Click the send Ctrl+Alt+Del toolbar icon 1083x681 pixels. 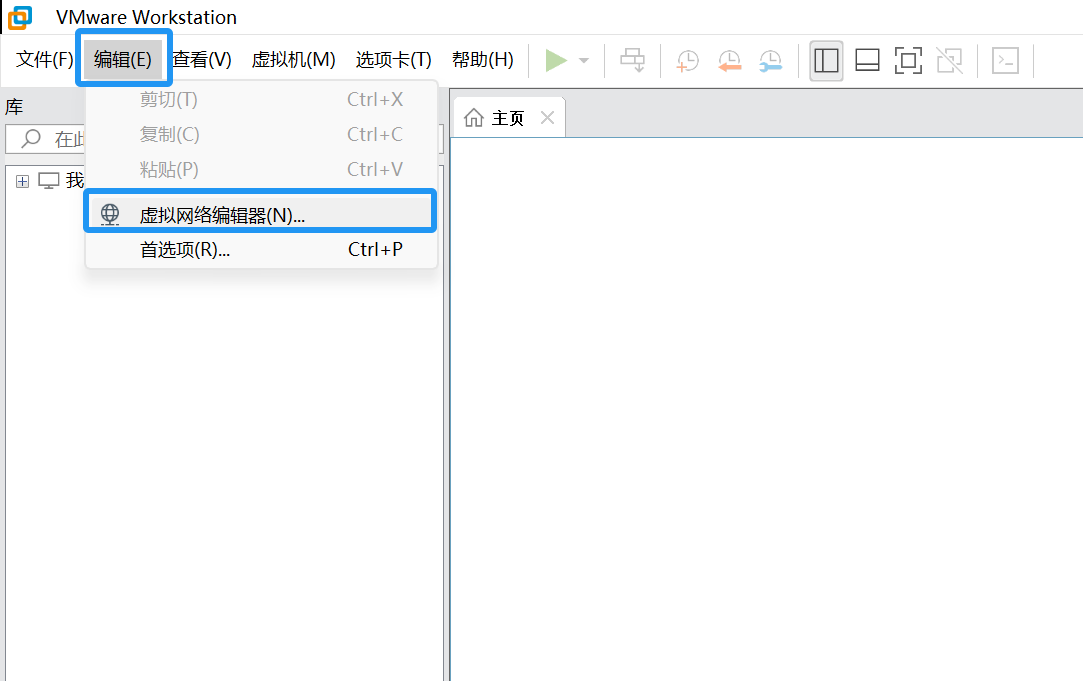click(x=632, y=61)
